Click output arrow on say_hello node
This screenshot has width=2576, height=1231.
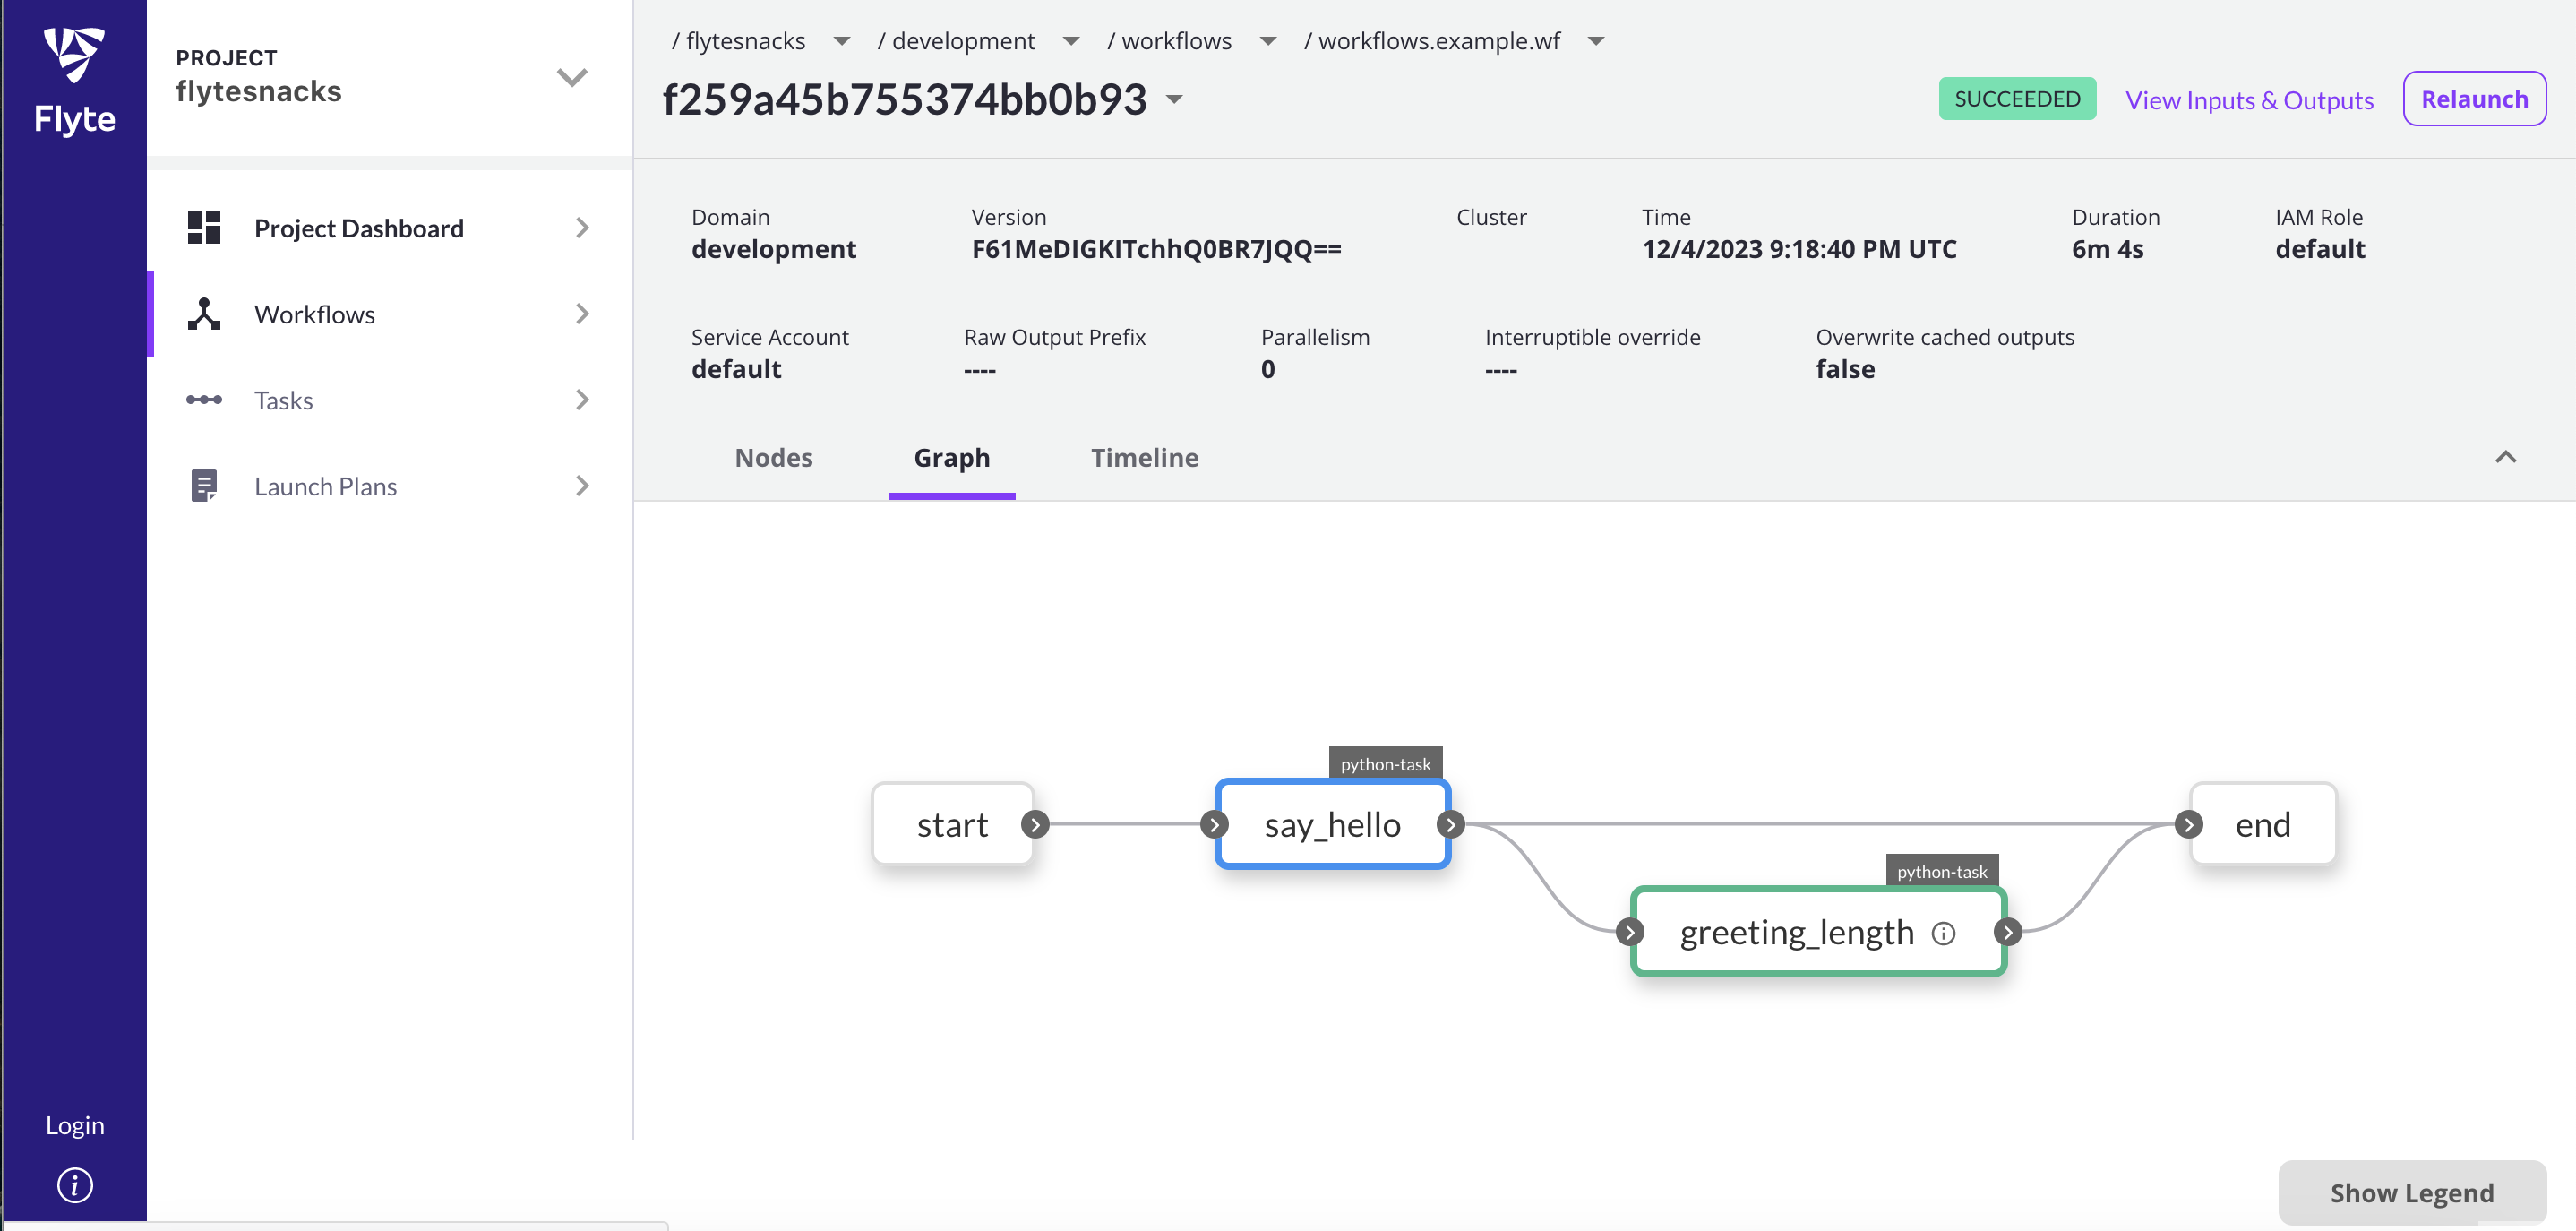pyautogui.click(x=1450, y=825)
